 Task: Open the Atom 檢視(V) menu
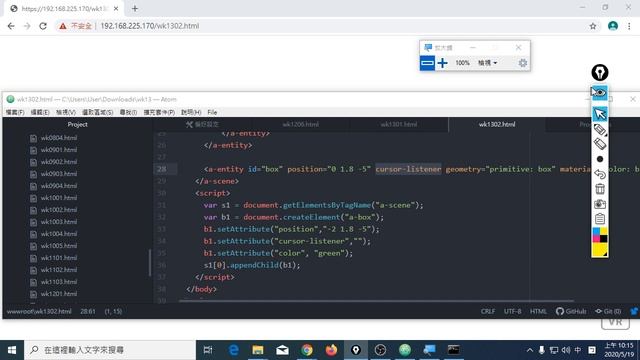(66, 112)
